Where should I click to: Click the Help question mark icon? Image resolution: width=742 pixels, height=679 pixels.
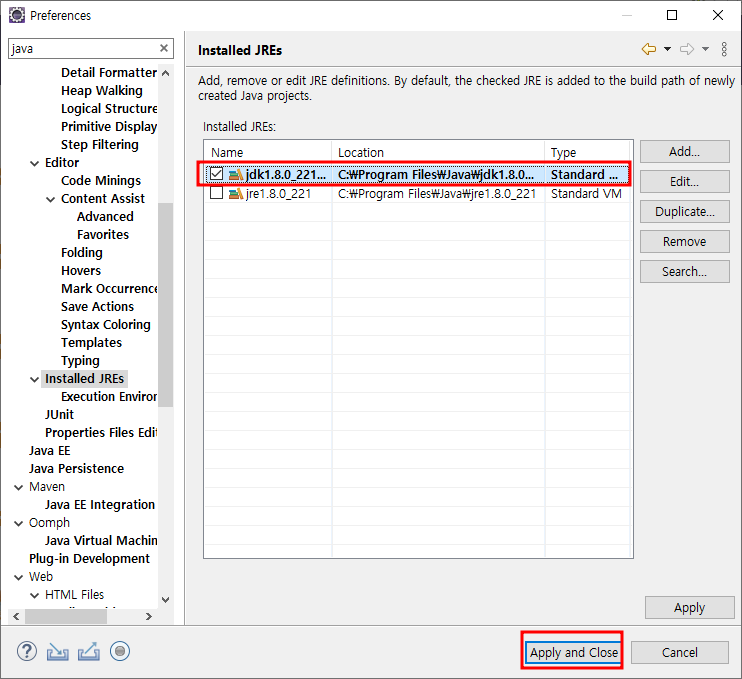point(27,652)
